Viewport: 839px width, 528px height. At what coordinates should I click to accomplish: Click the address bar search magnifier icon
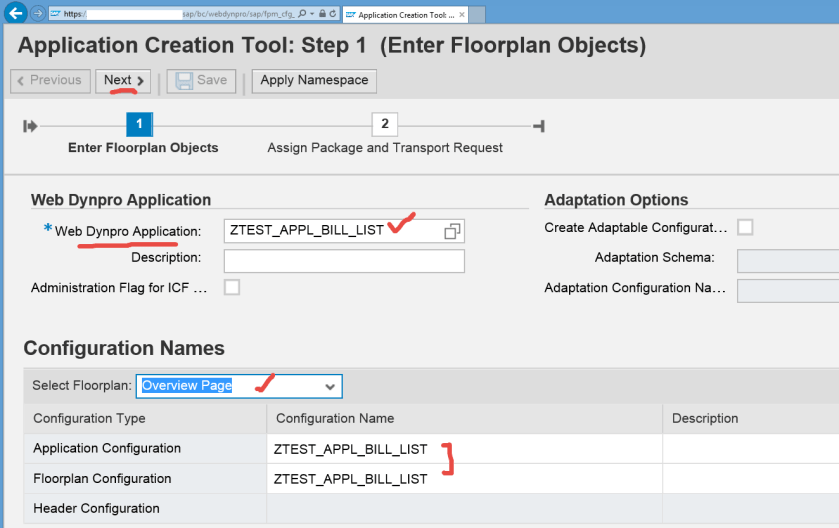tap(303, 15)
